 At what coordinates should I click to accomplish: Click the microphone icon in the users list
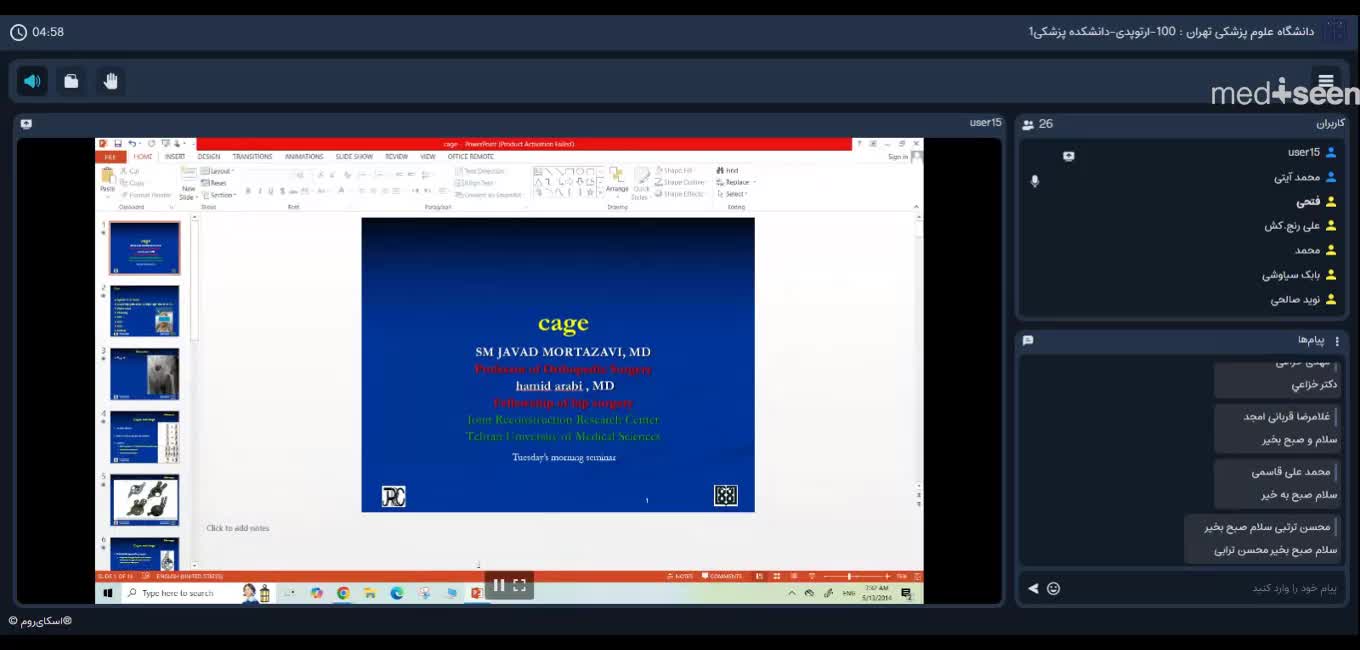1035,181
